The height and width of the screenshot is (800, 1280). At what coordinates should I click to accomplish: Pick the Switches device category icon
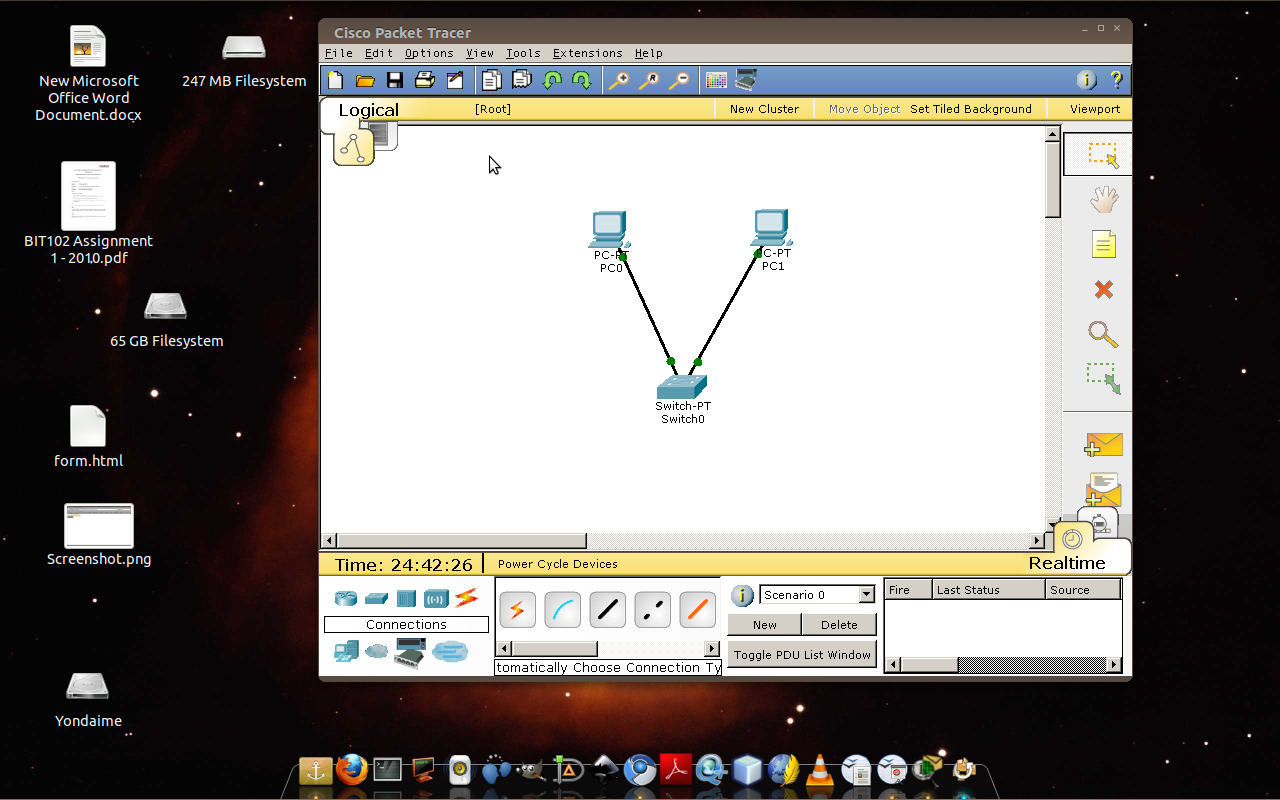click(376, 598)
